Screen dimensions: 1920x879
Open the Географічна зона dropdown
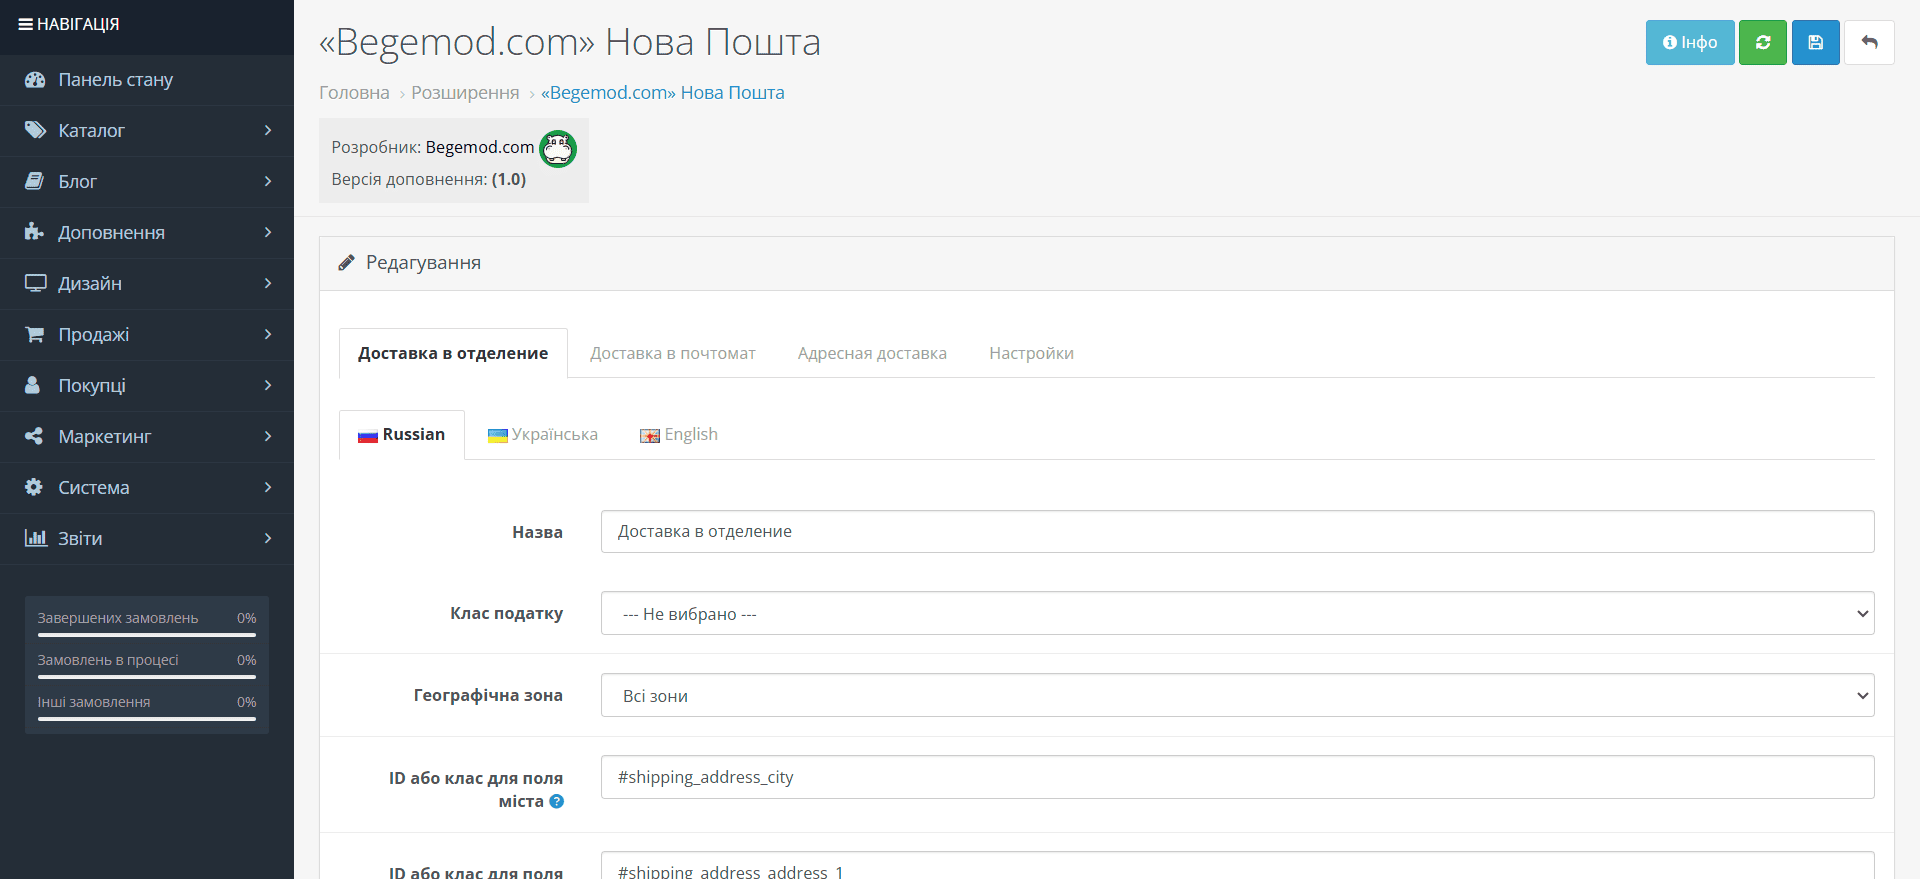pos(1237,695)
